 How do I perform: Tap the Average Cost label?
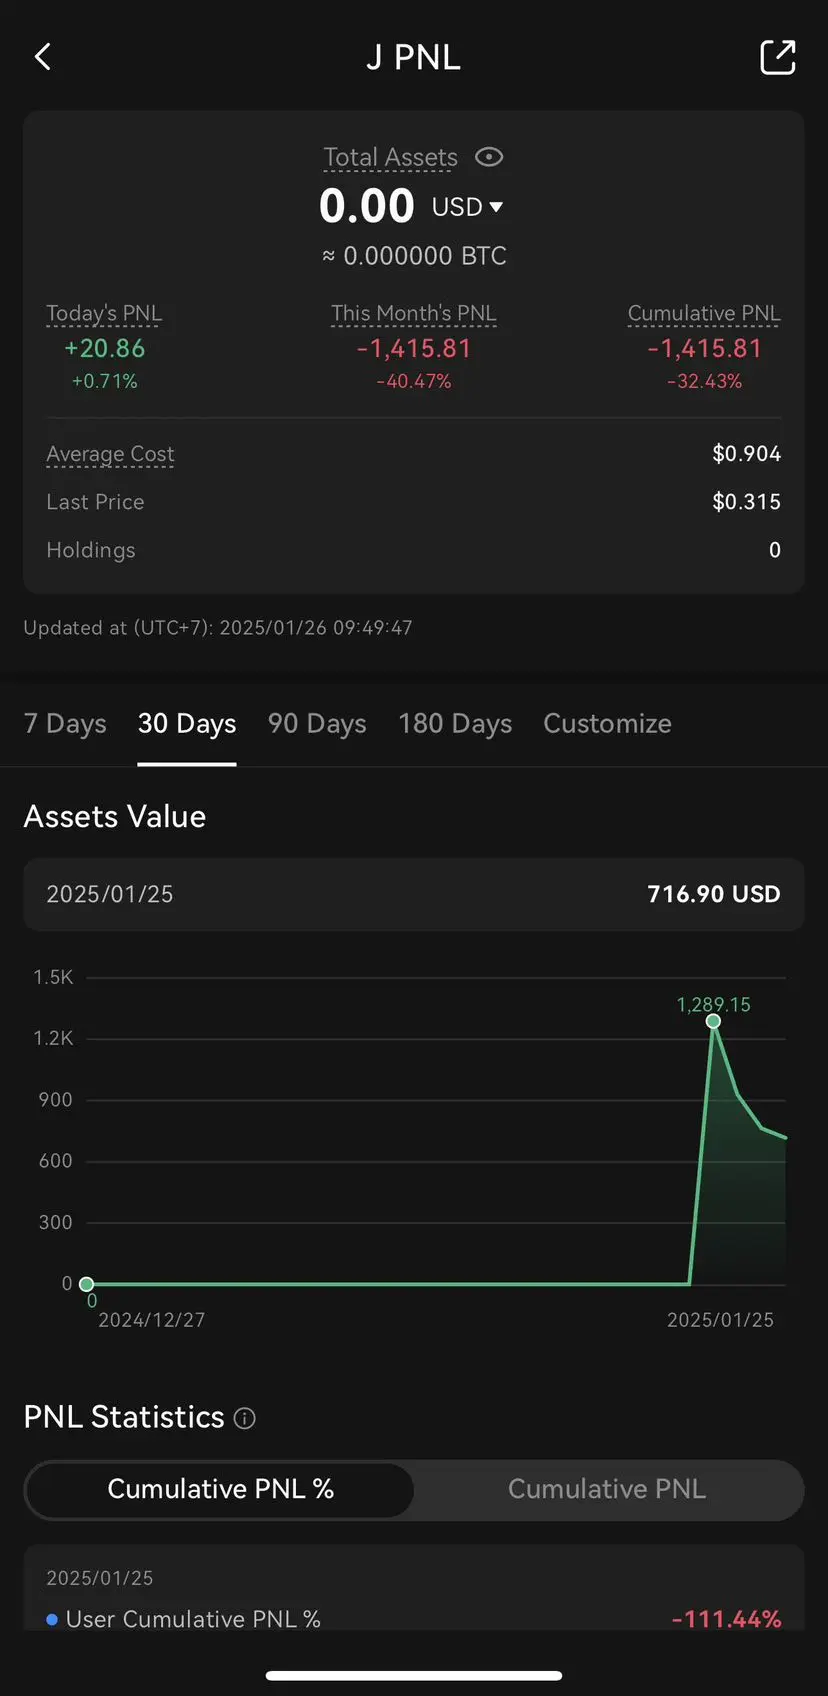[x=110, y=454]
